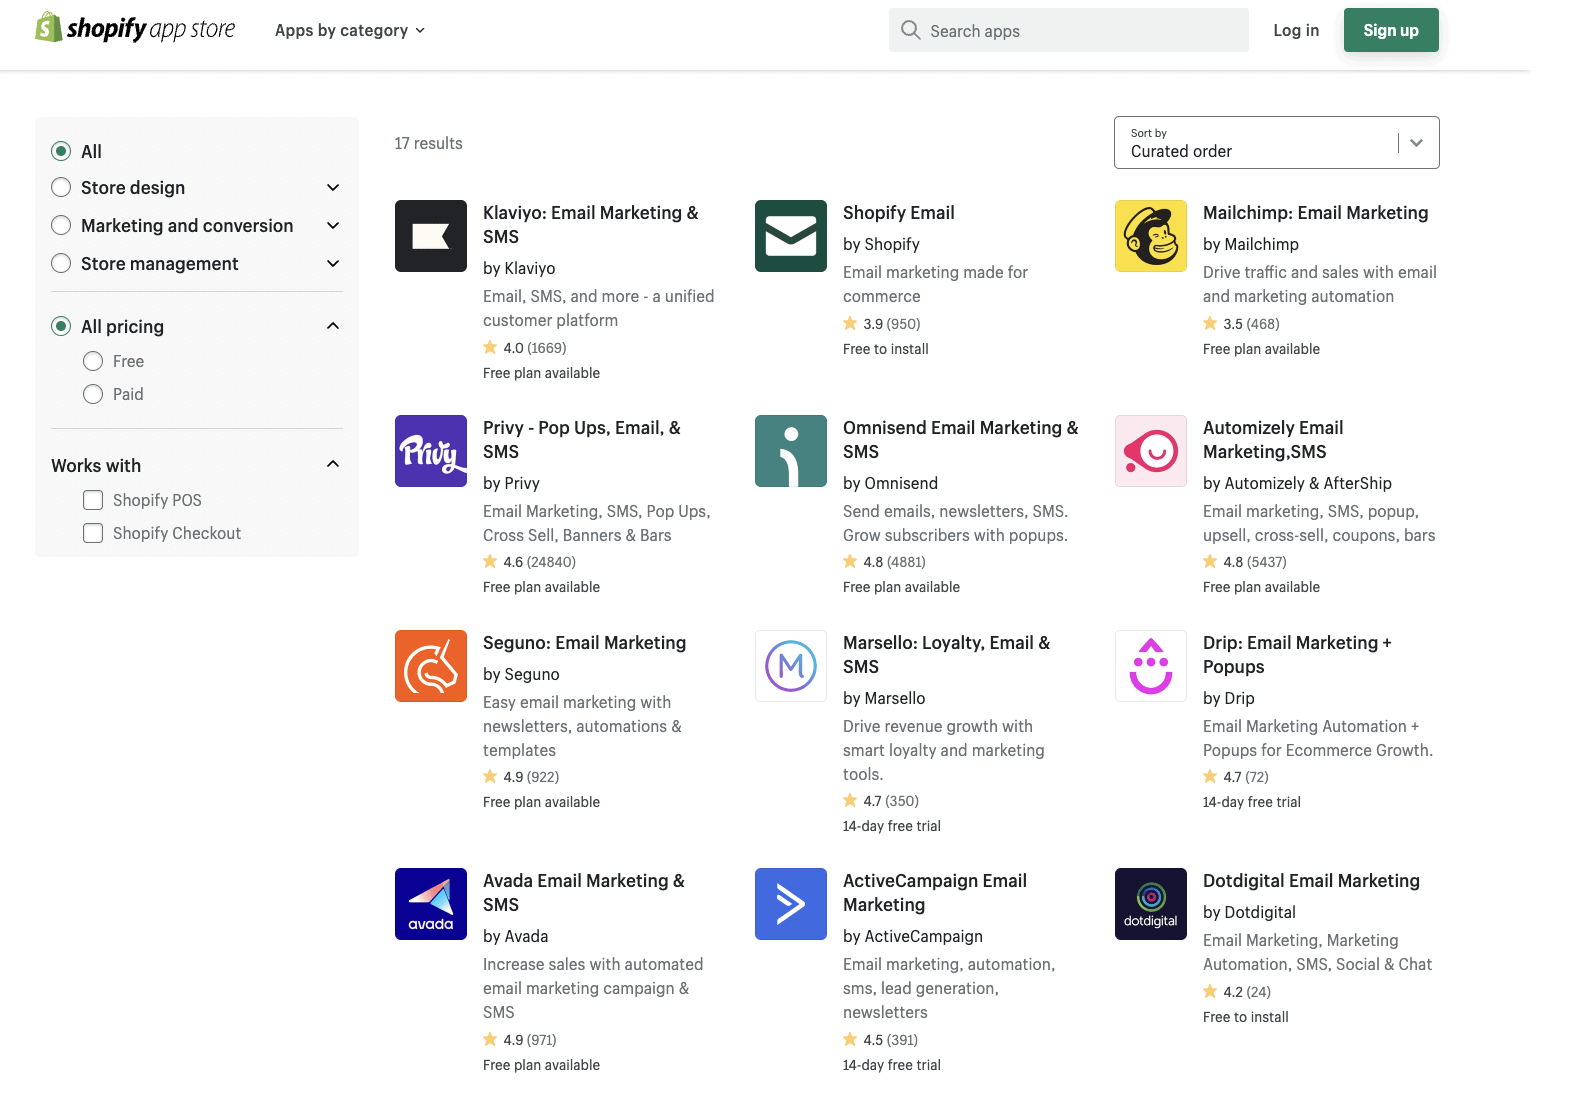Open the Omnisend app icon
The width and height of the screenshot is (1590, 1096).
pyautogui.click(x=791, y=451)
